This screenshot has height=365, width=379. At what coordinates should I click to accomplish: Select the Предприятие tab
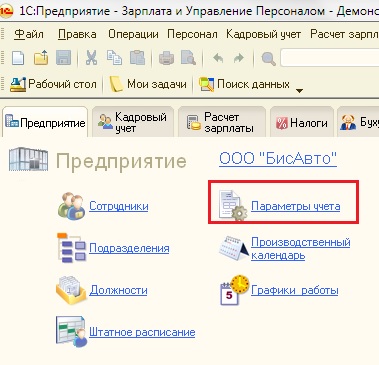45,122
